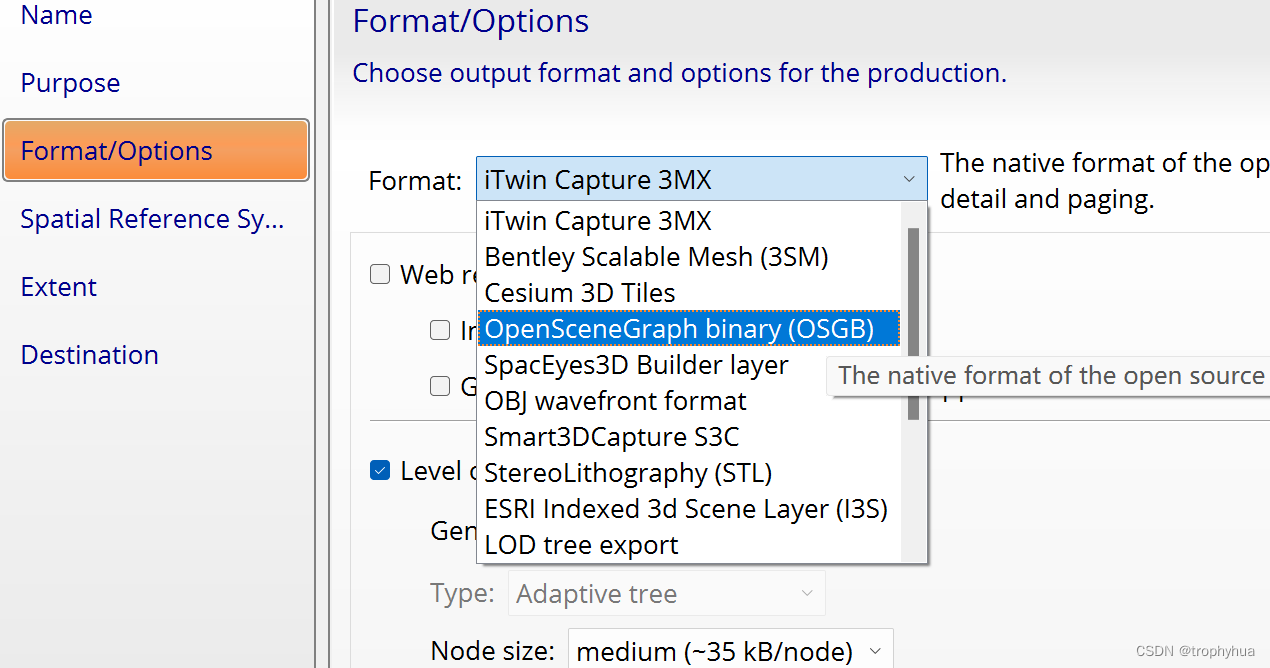Select SpacEyes3D Builder layer option
The width and height of the screenshot is (1270, 668).
point(690,365)
